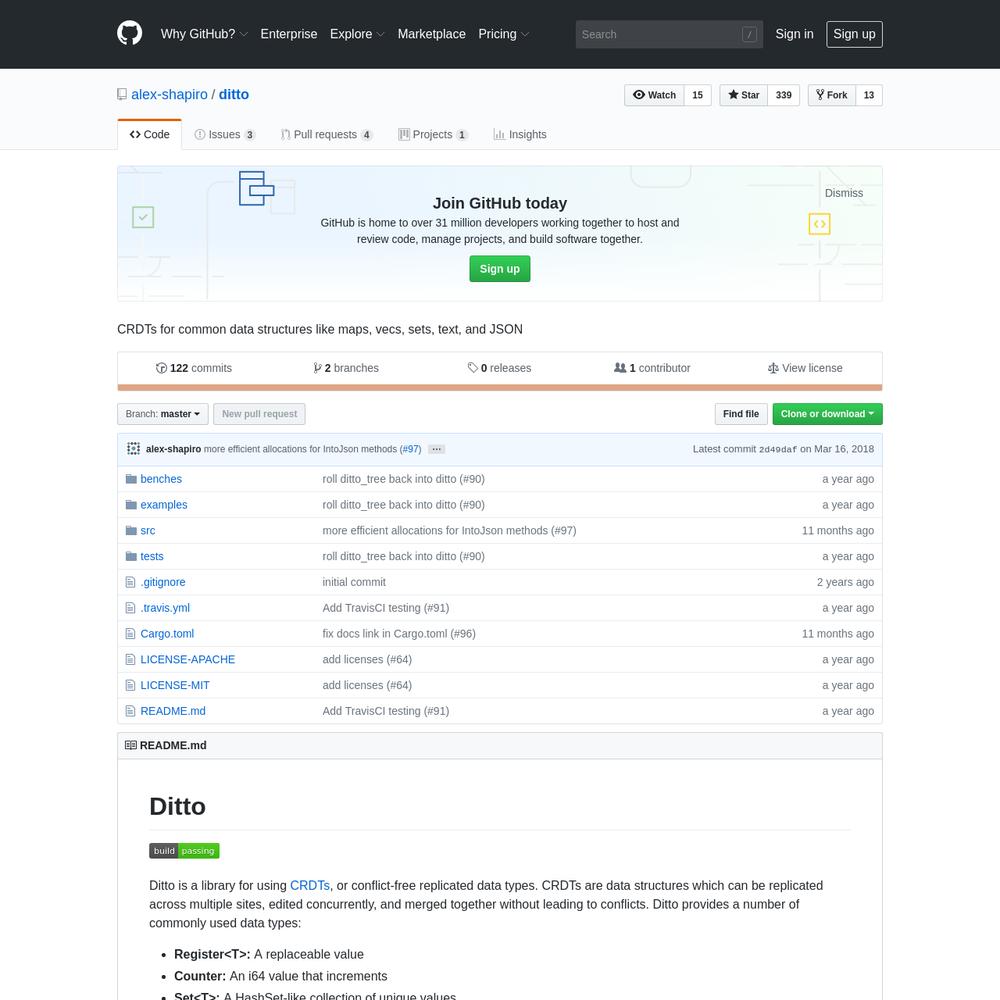Switch to the Code tab
The height and width of the screenshot is (1000, 1000).
[x=149, y=135]
